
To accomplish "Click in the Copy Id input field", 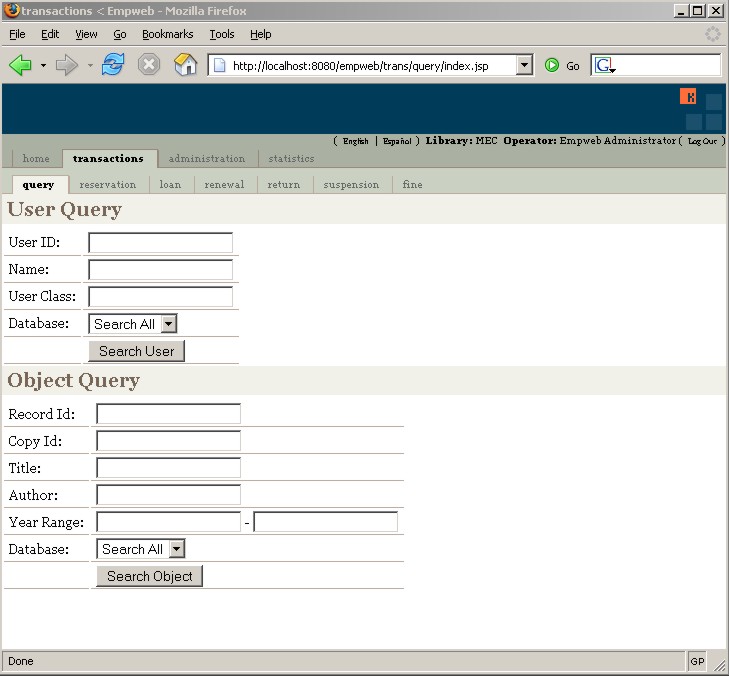I will [x=168, y=441].
